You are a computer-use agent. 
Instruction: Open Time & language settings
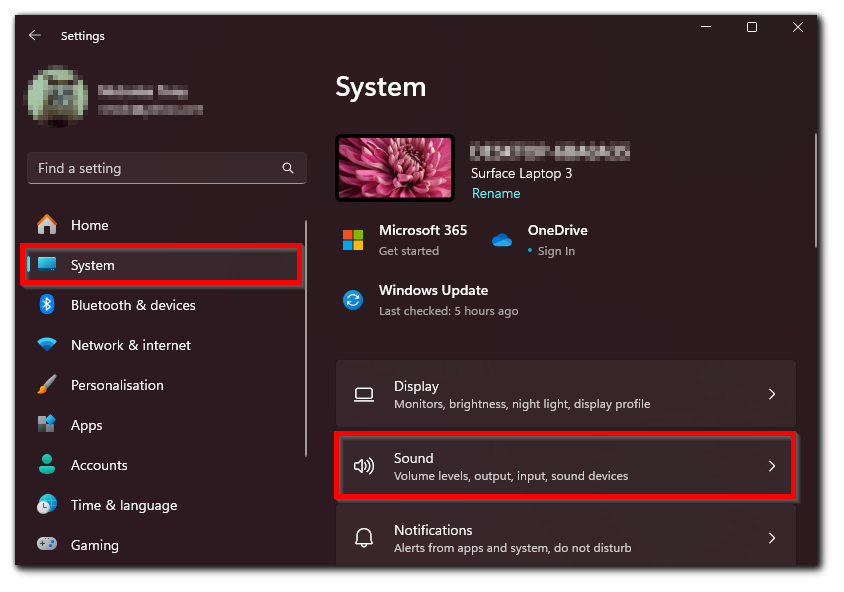[x=123, y=505]
